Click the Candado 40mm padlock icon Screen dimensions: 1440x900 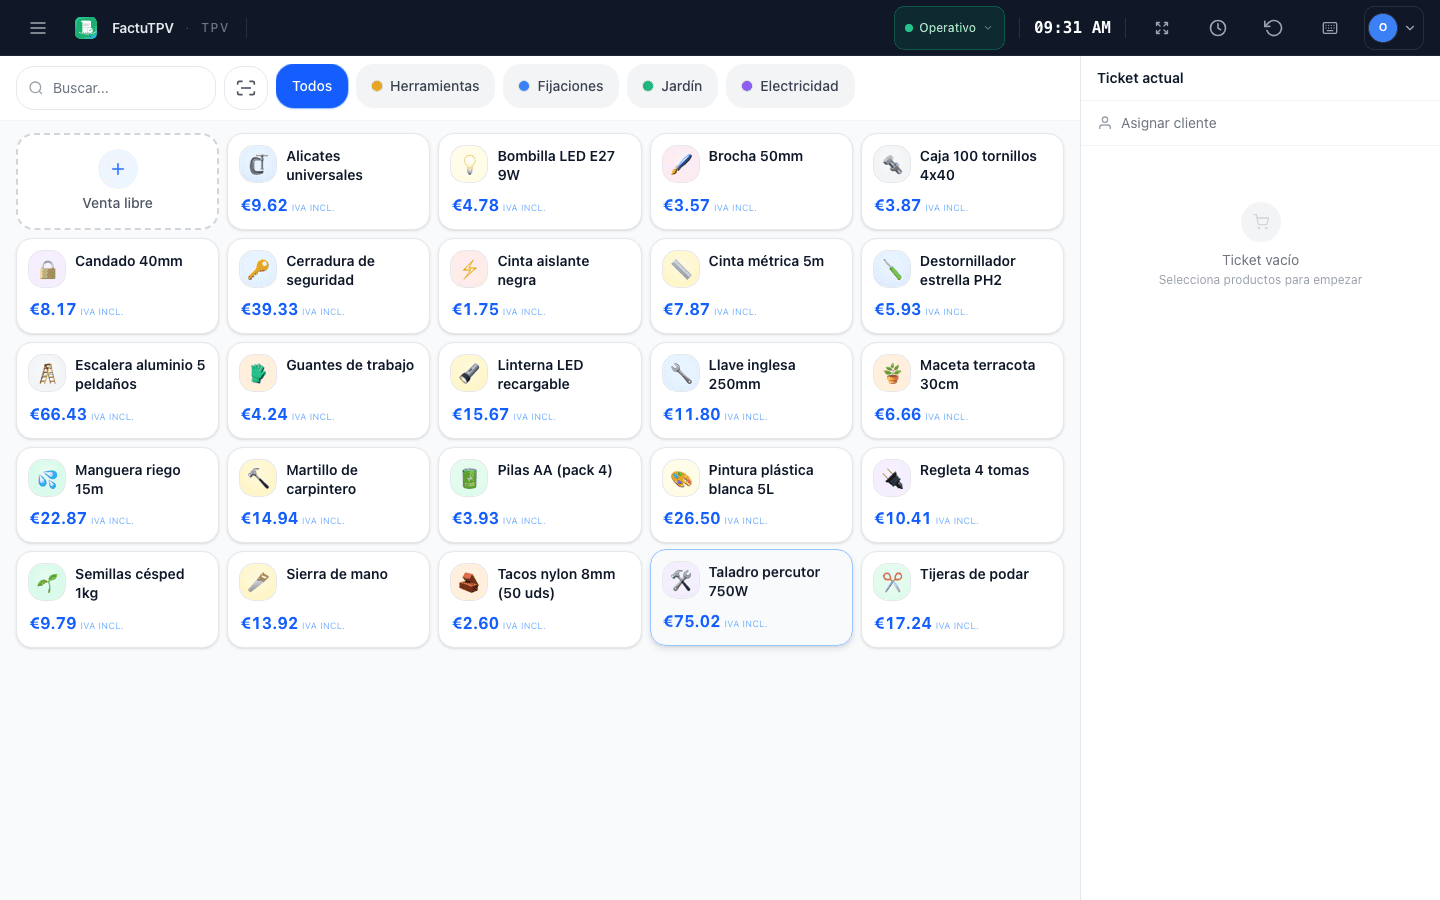47,270
